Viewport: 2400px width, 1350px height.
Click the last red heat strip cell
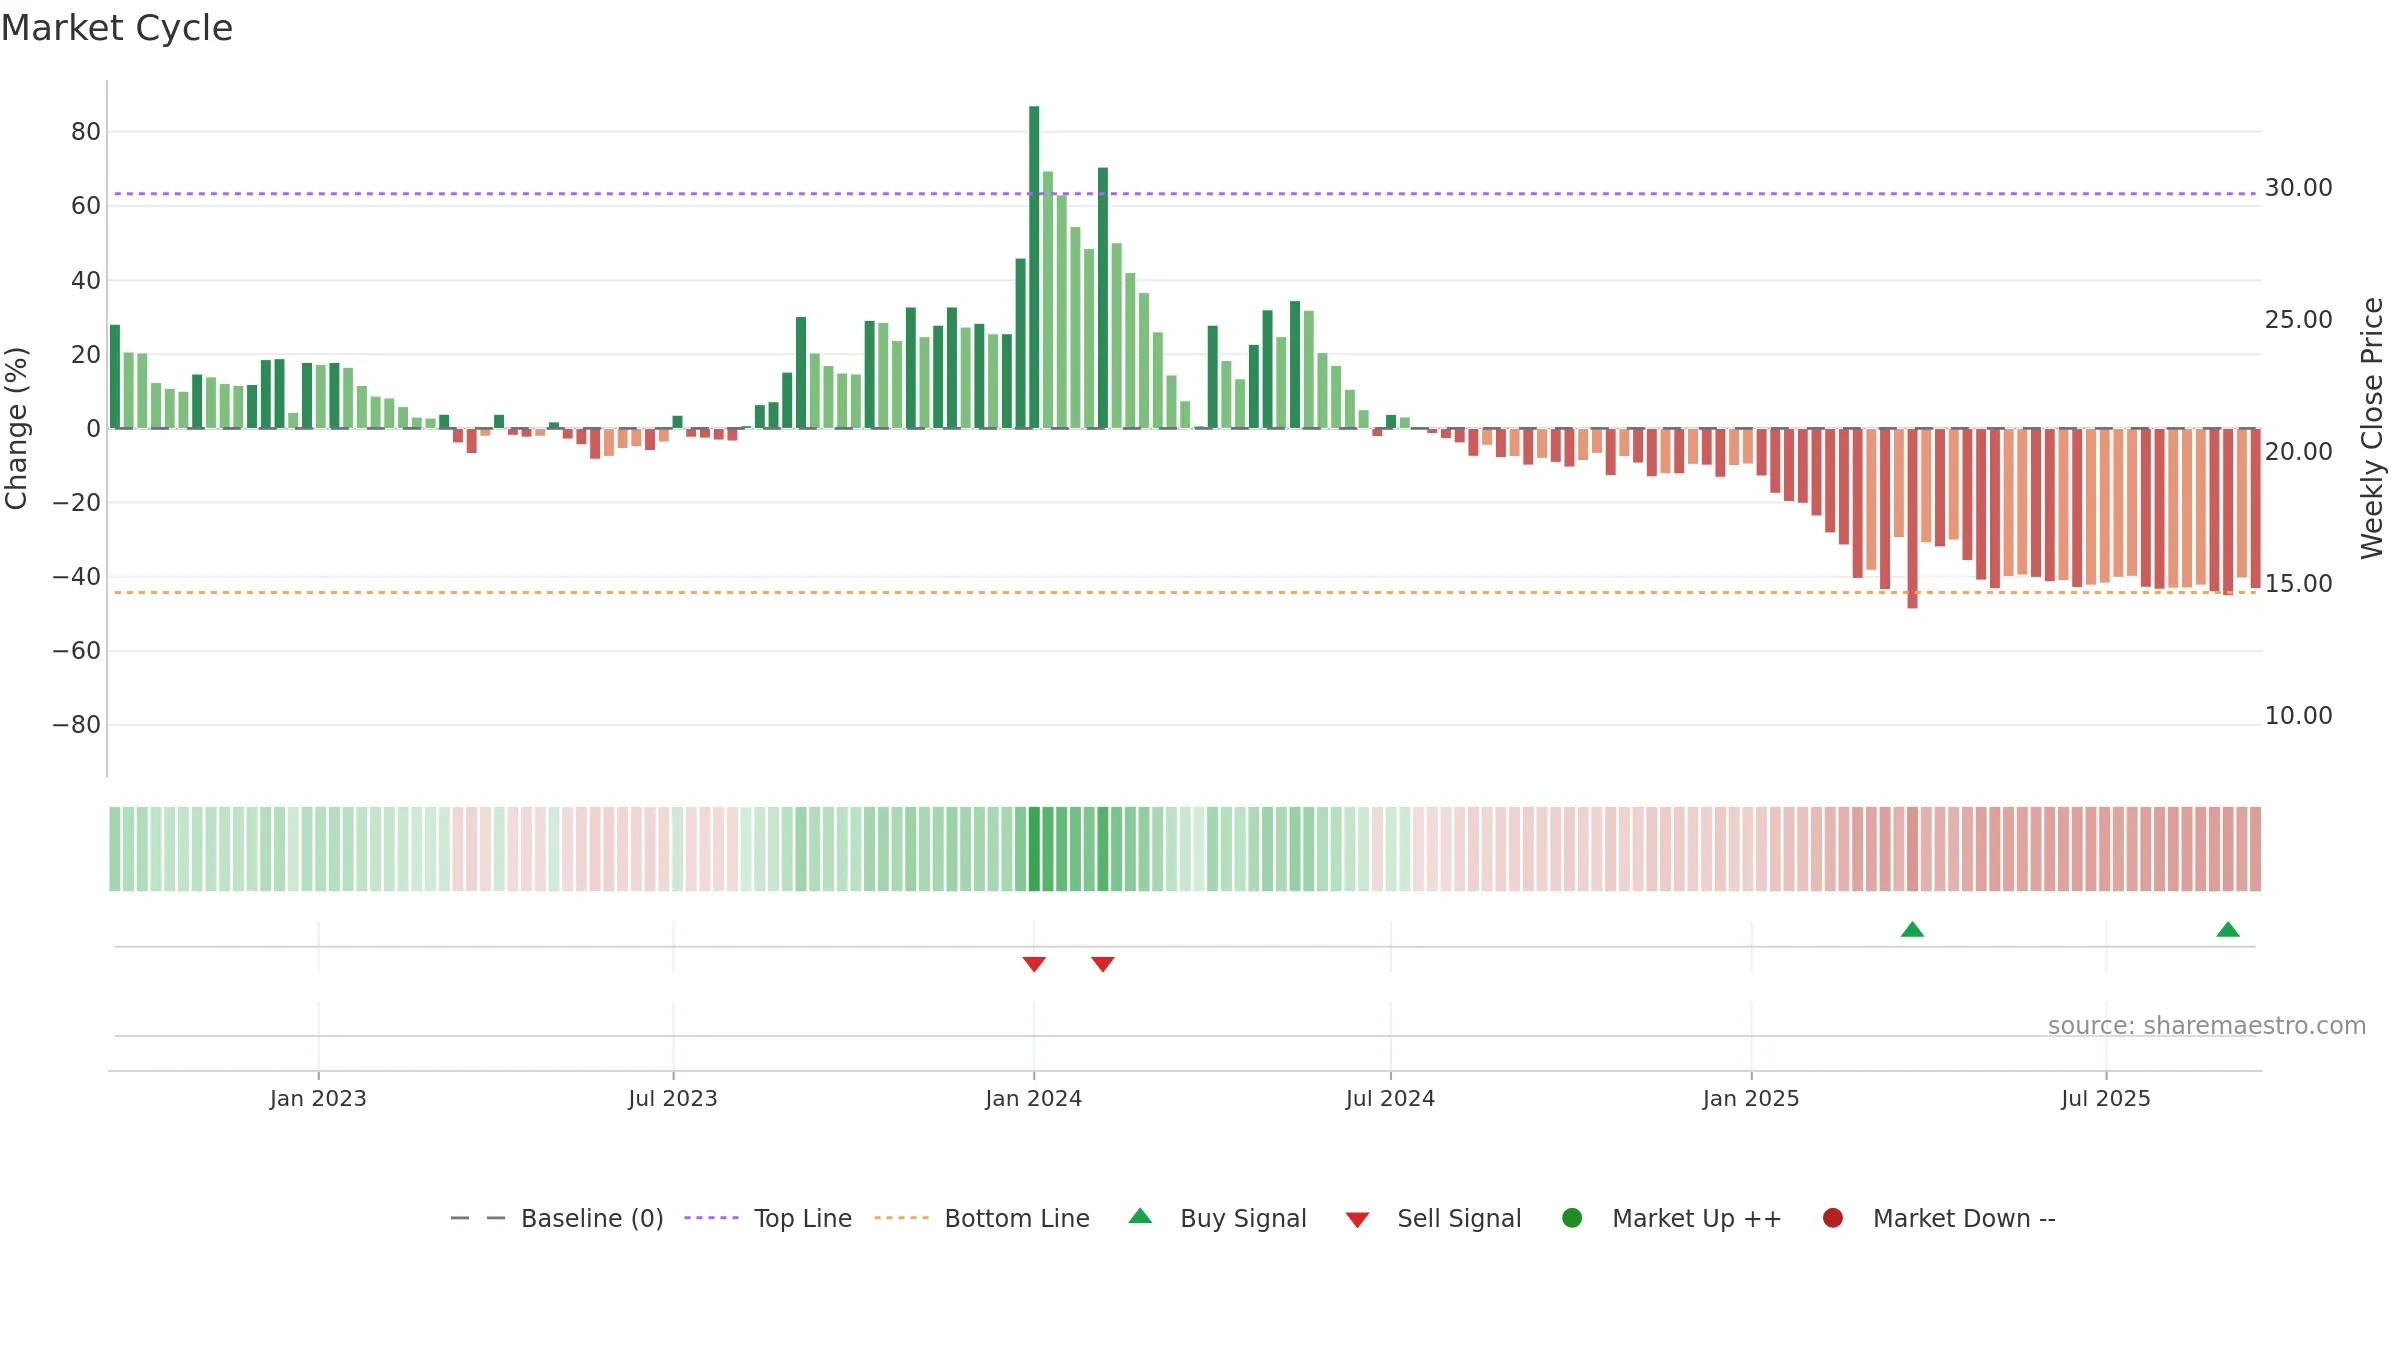[2255, 849]
